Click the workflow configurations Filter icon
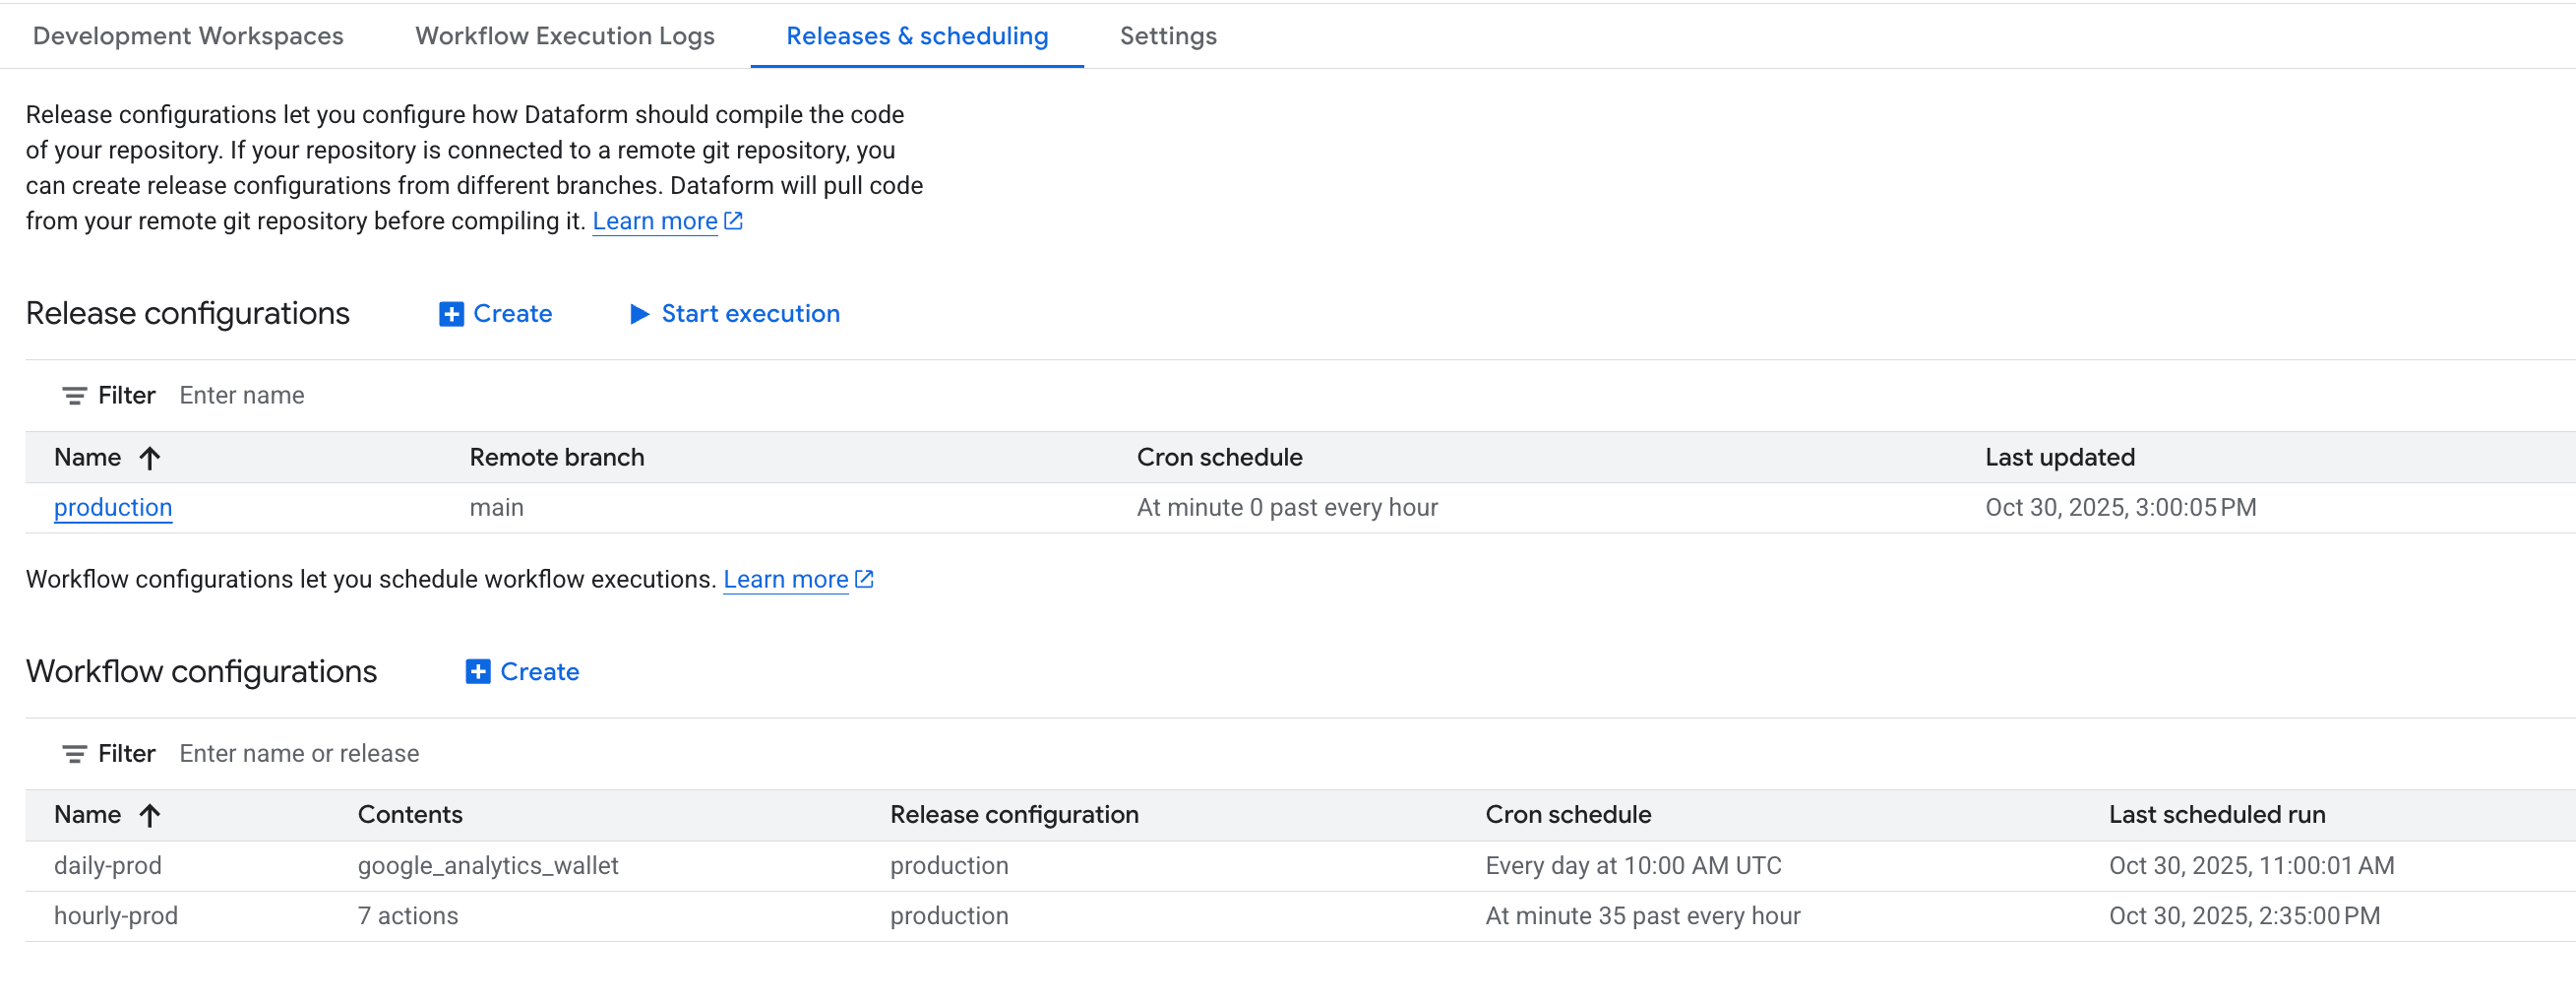 point(74,754)
